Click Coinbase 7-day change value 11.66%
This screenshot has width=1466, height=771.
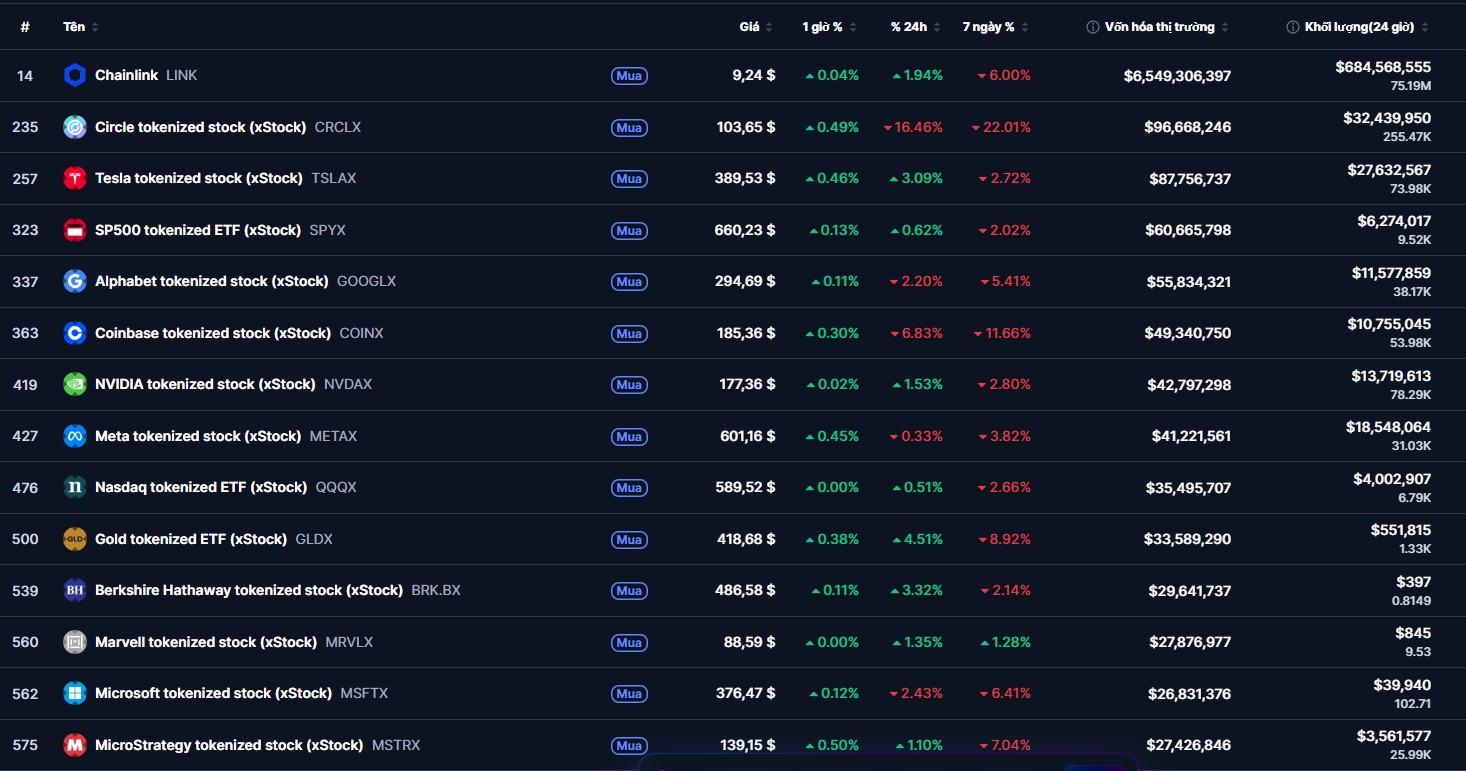point(1002,333)
